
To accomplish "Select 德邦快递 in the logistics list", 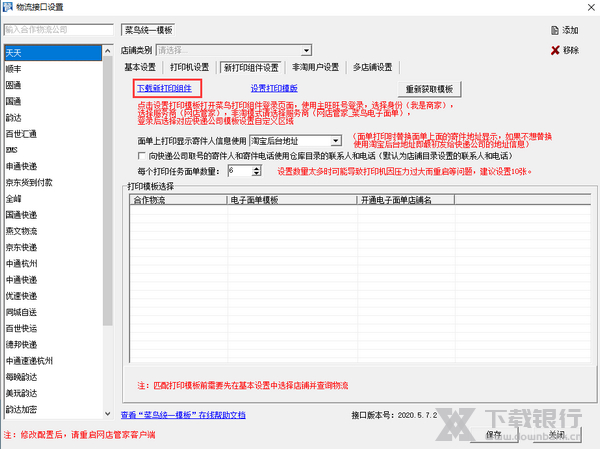I will click(x=53, y=345).
